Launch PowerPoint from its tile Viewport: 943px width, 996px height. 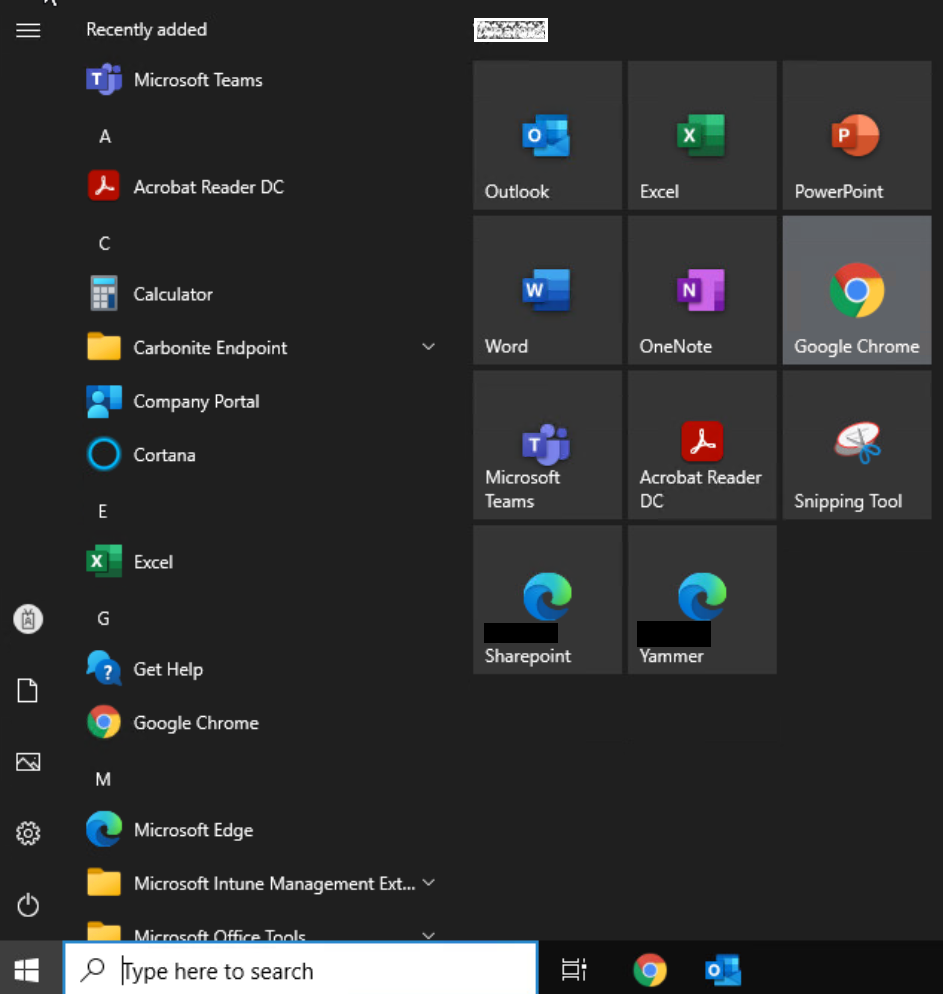pyautogui.click(x=856, y=135)
